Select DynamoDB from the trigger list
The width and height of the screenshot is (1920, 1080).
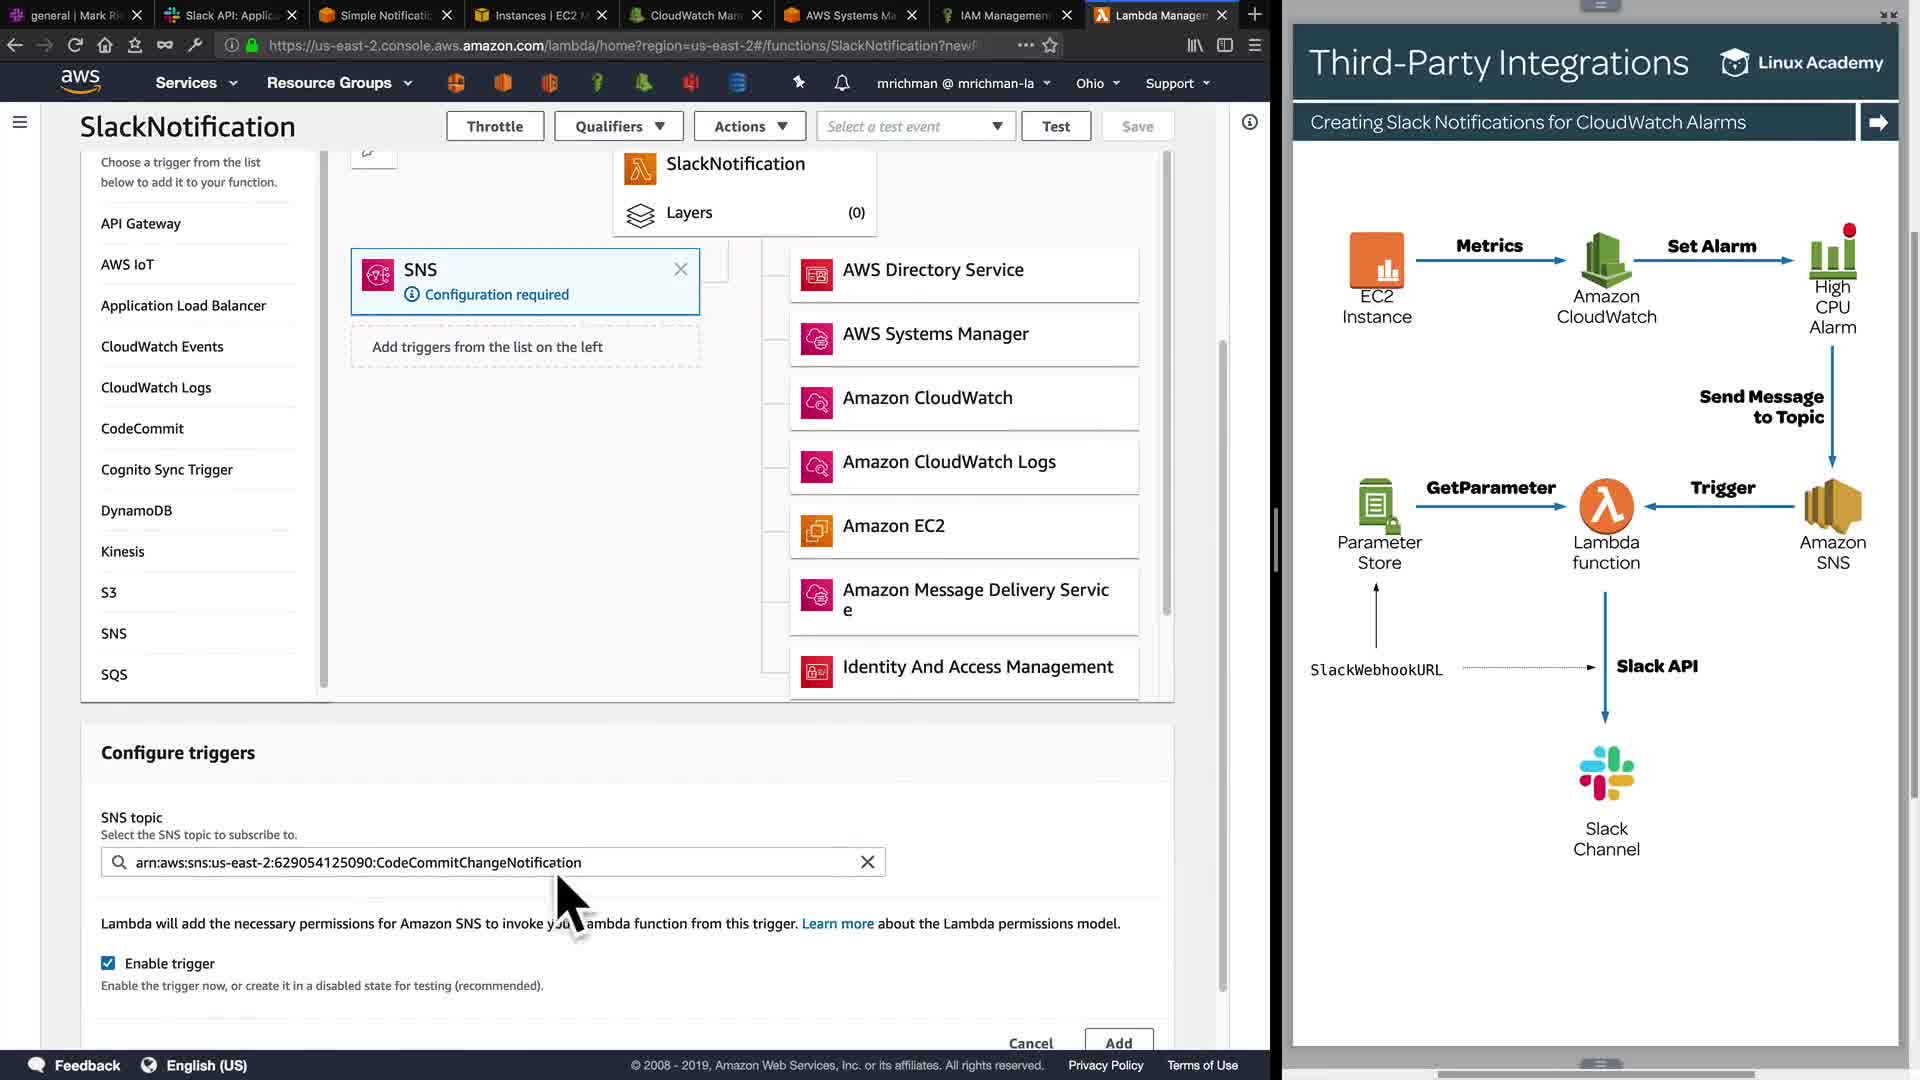point(136,511)
